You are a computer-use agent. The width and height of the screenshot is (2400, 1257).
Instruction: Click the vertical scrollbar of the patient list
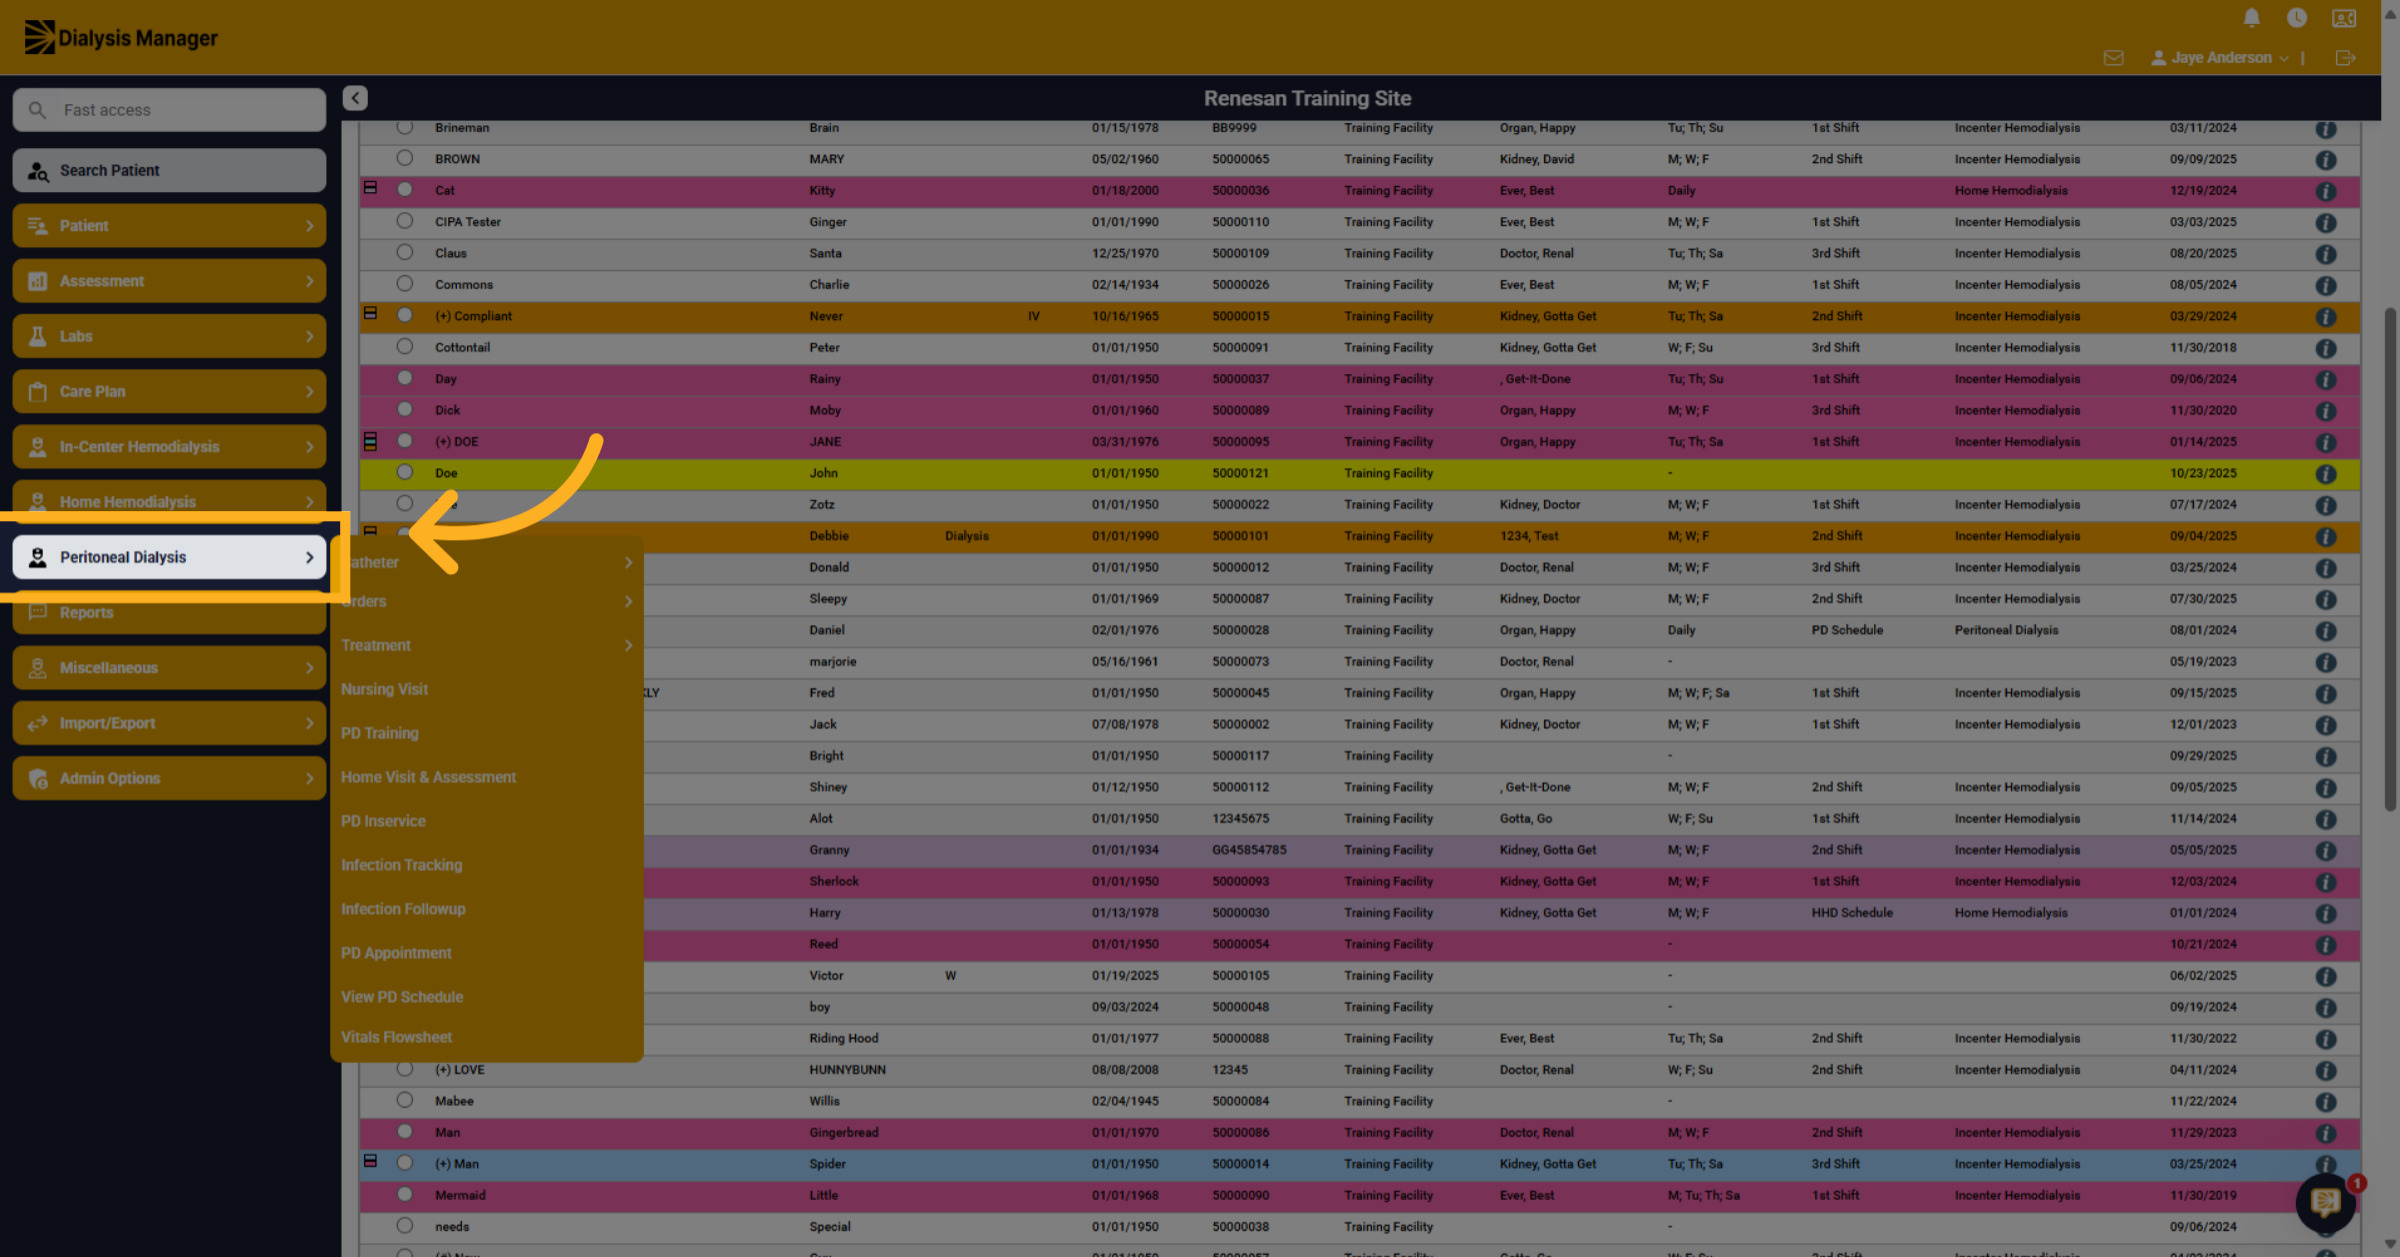click(2390, 560)
